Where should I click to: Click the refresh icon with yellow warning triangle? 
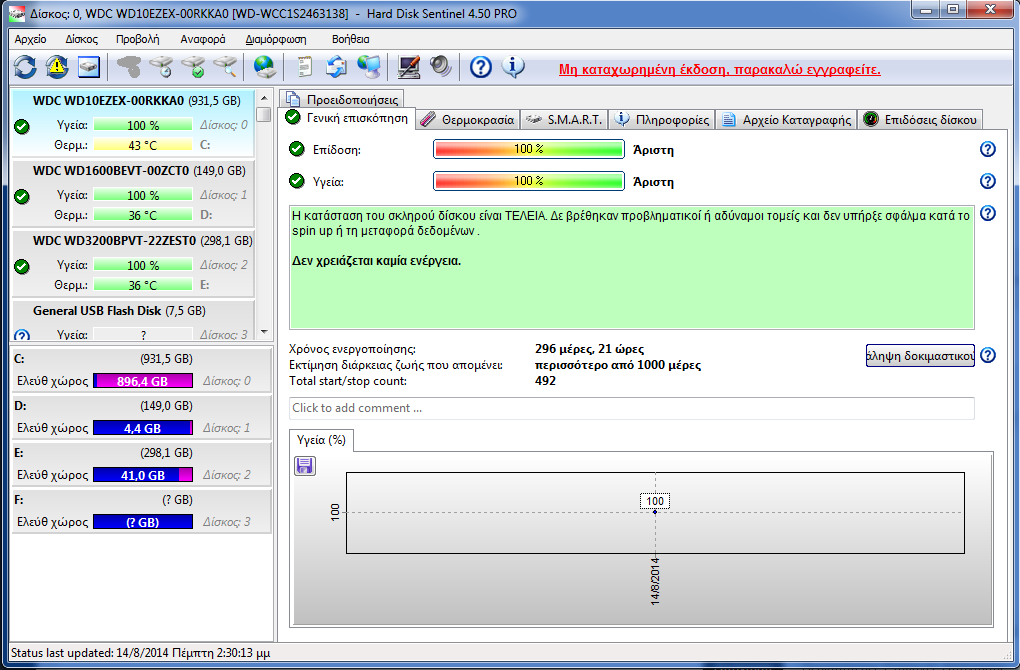(57, 66)
